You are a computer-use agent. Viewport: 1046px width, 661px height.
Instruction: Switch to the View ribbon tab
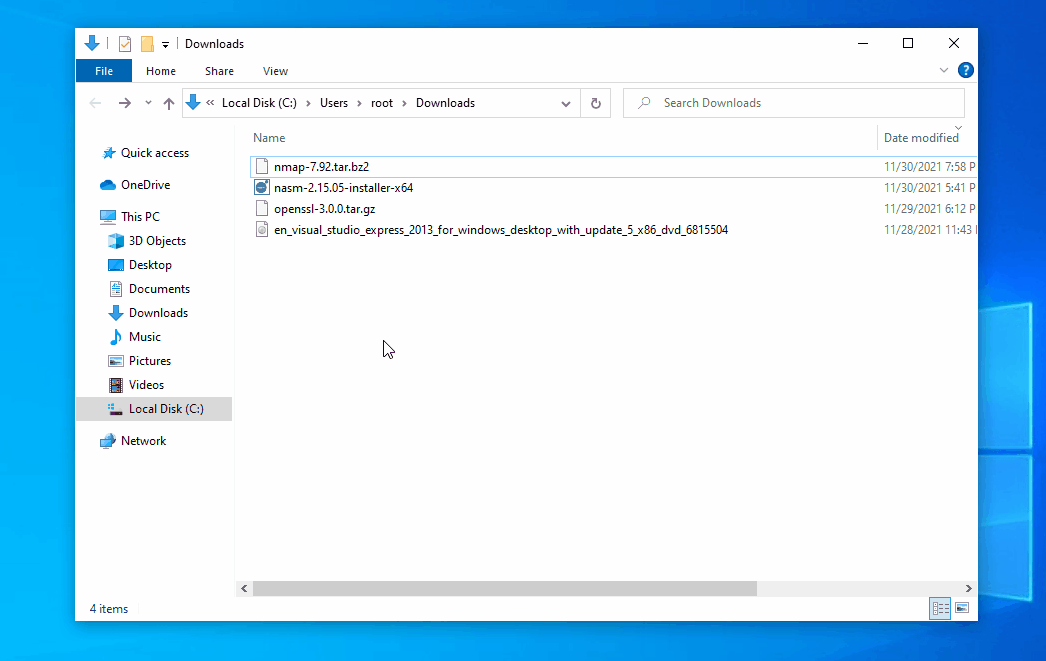click(x=275, y=71)
